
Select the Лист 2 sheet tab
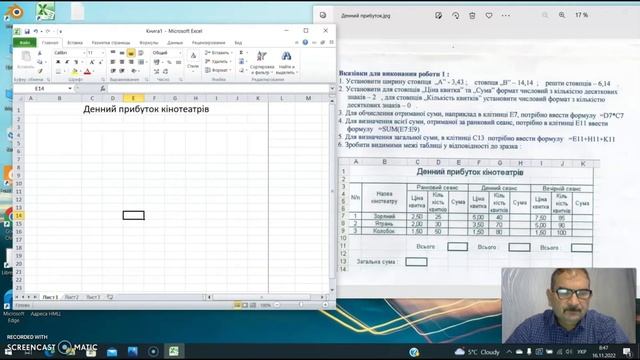(71, 297)
